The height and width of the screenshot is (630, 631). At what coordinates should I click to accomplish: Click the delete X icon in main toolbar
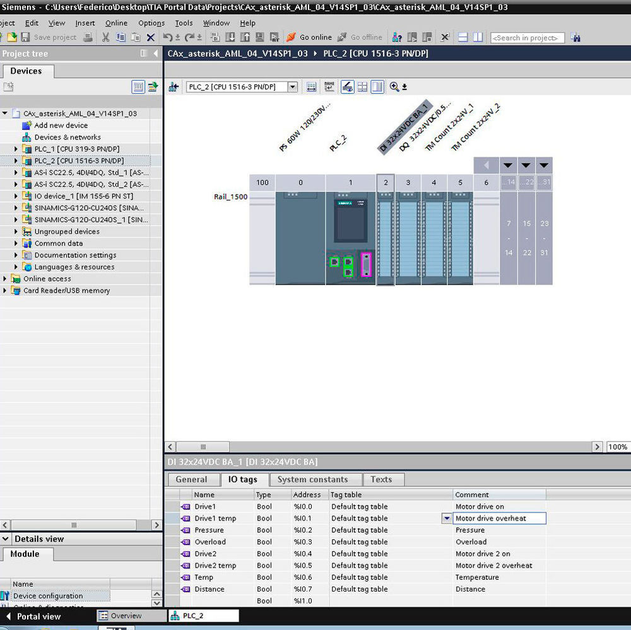click(x=151, y=37)
